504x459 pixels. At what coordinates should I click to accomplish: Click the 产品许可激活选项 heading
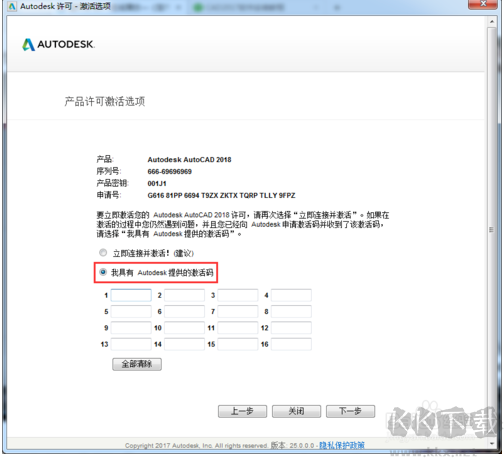(x=105, y=101)
